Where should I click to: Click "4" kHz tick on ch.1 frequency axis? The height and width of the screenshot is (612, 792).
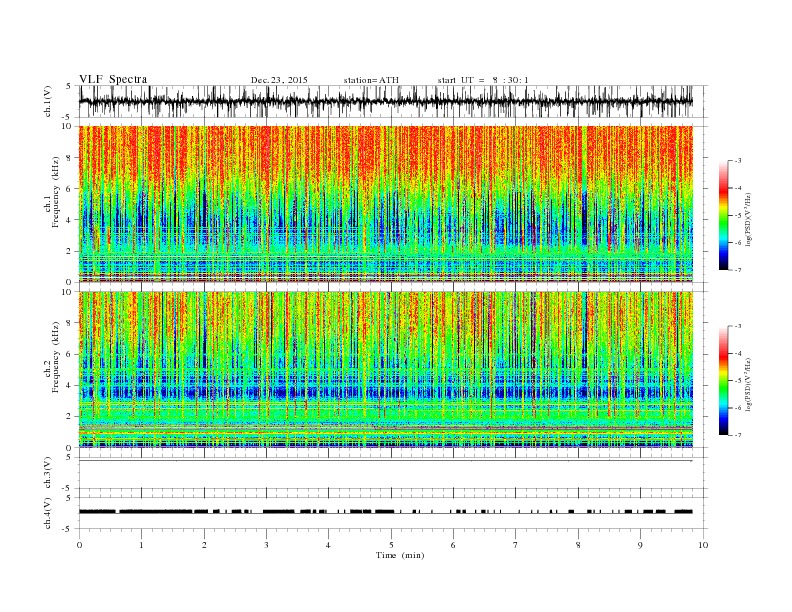coord(70,220)
